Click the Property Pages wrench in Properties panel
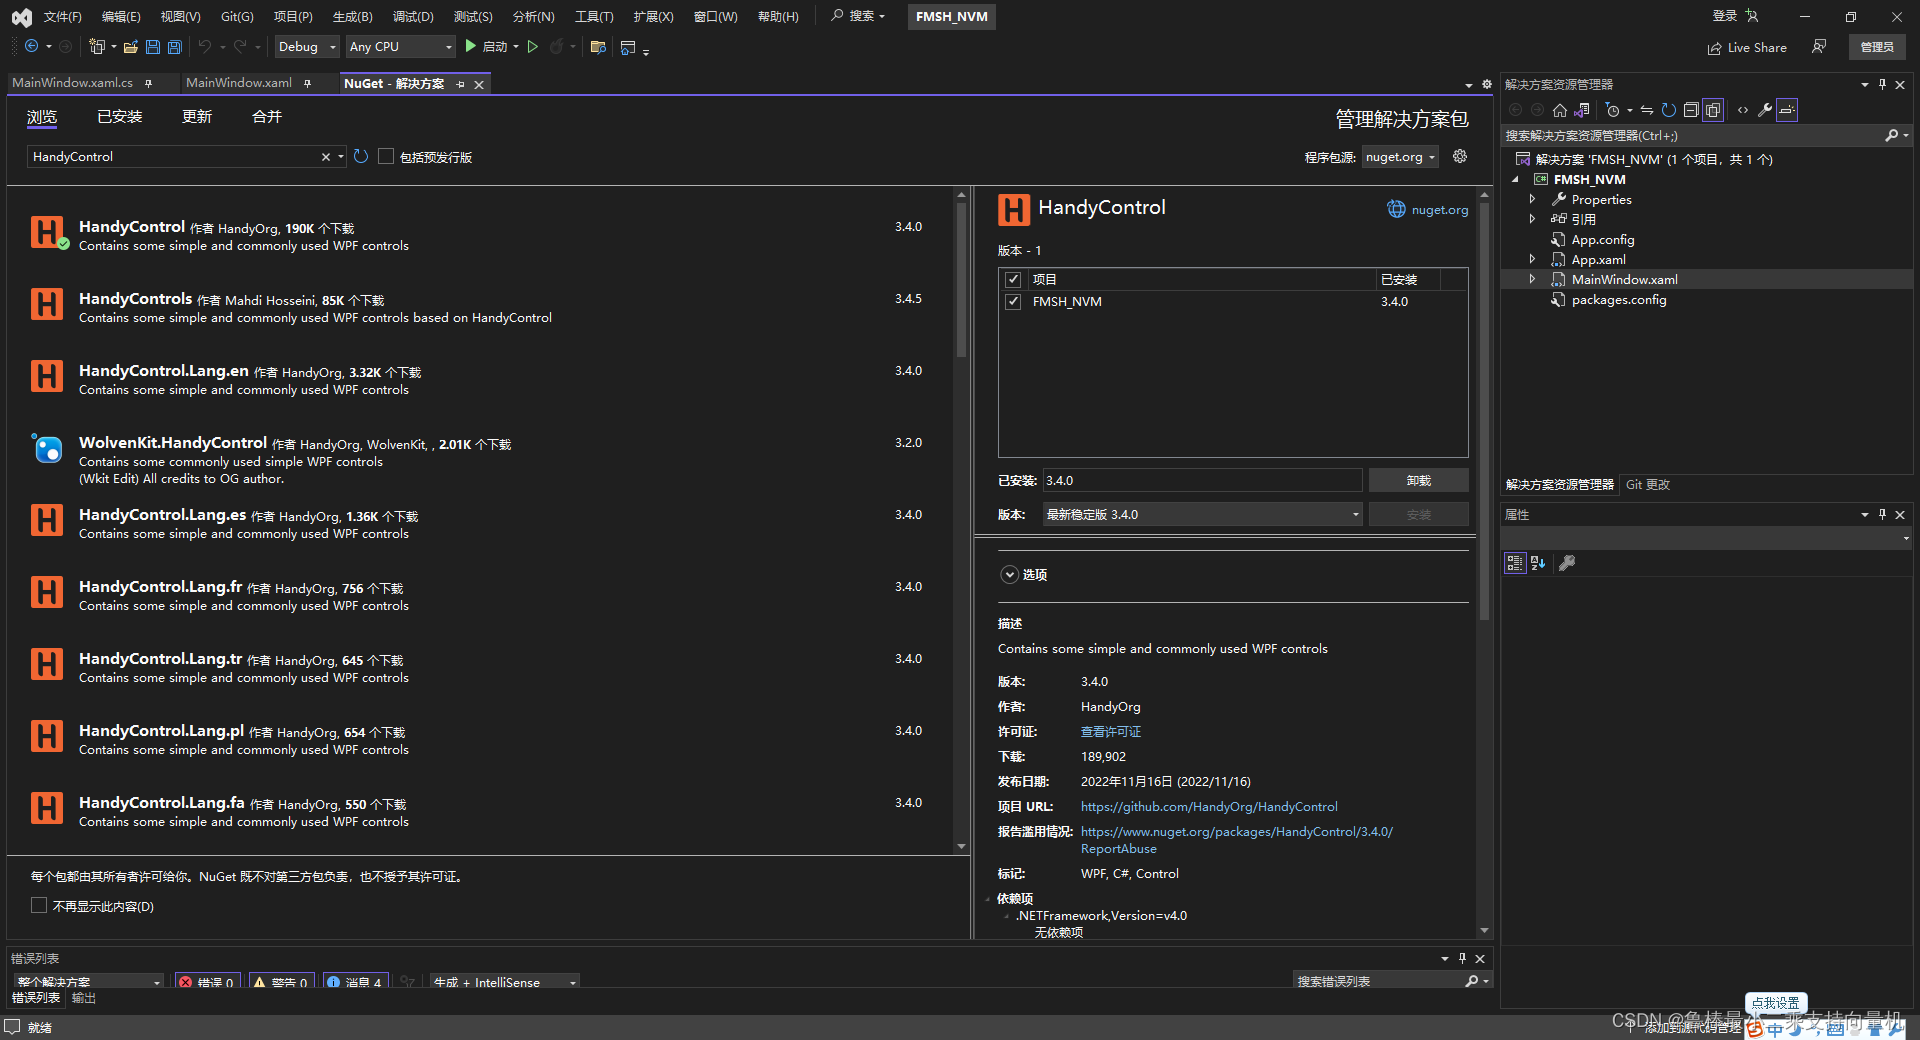The image size is (1920, 1040). click(1567, 563)
